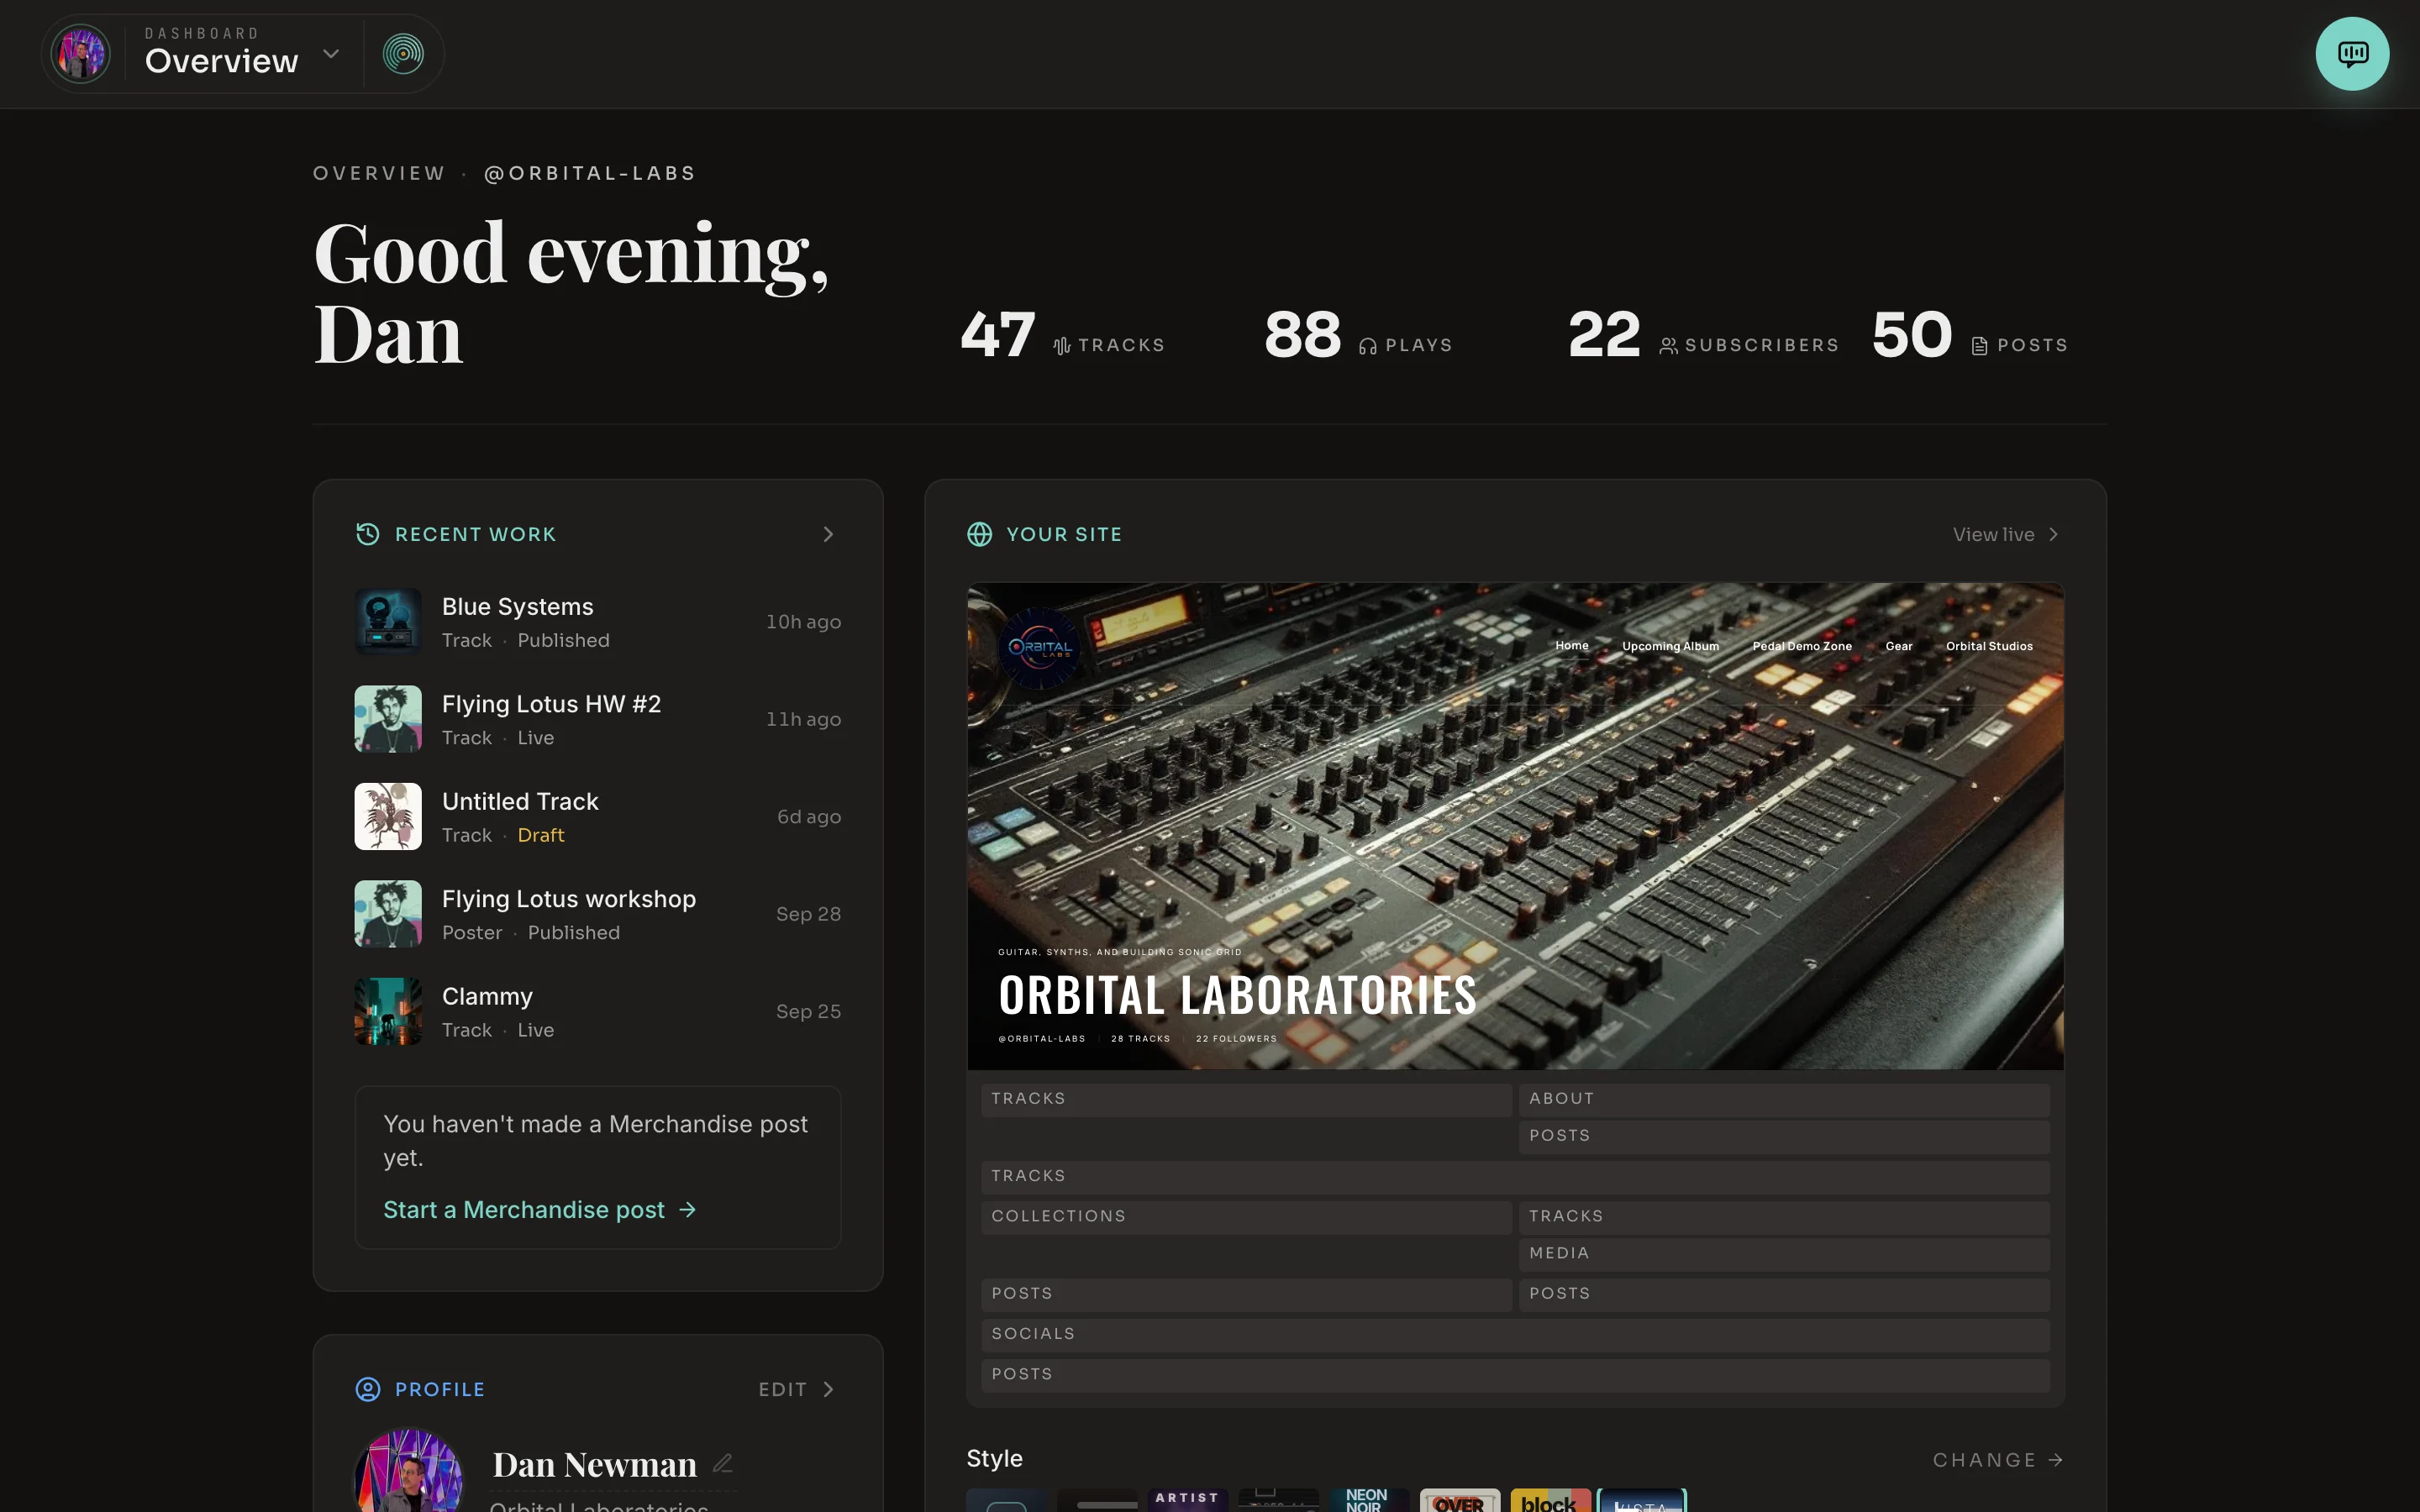The width and height of the screenshot is (2420, 1512).
Task: Click the Change style link
Action: [1998, 1460]
